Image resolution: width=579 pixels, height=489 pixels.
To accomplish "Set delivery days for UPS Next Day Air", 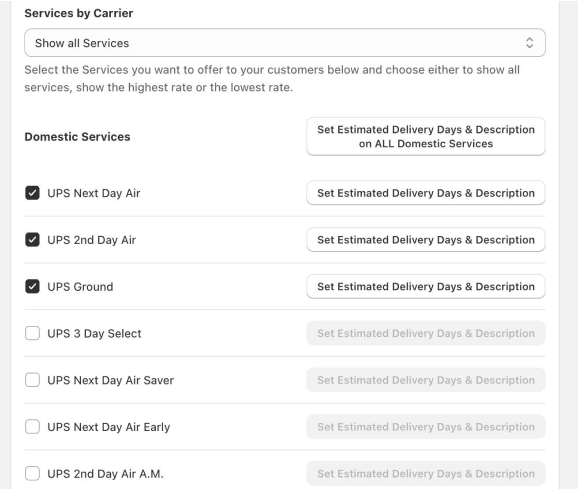I will tap(426, 193).
